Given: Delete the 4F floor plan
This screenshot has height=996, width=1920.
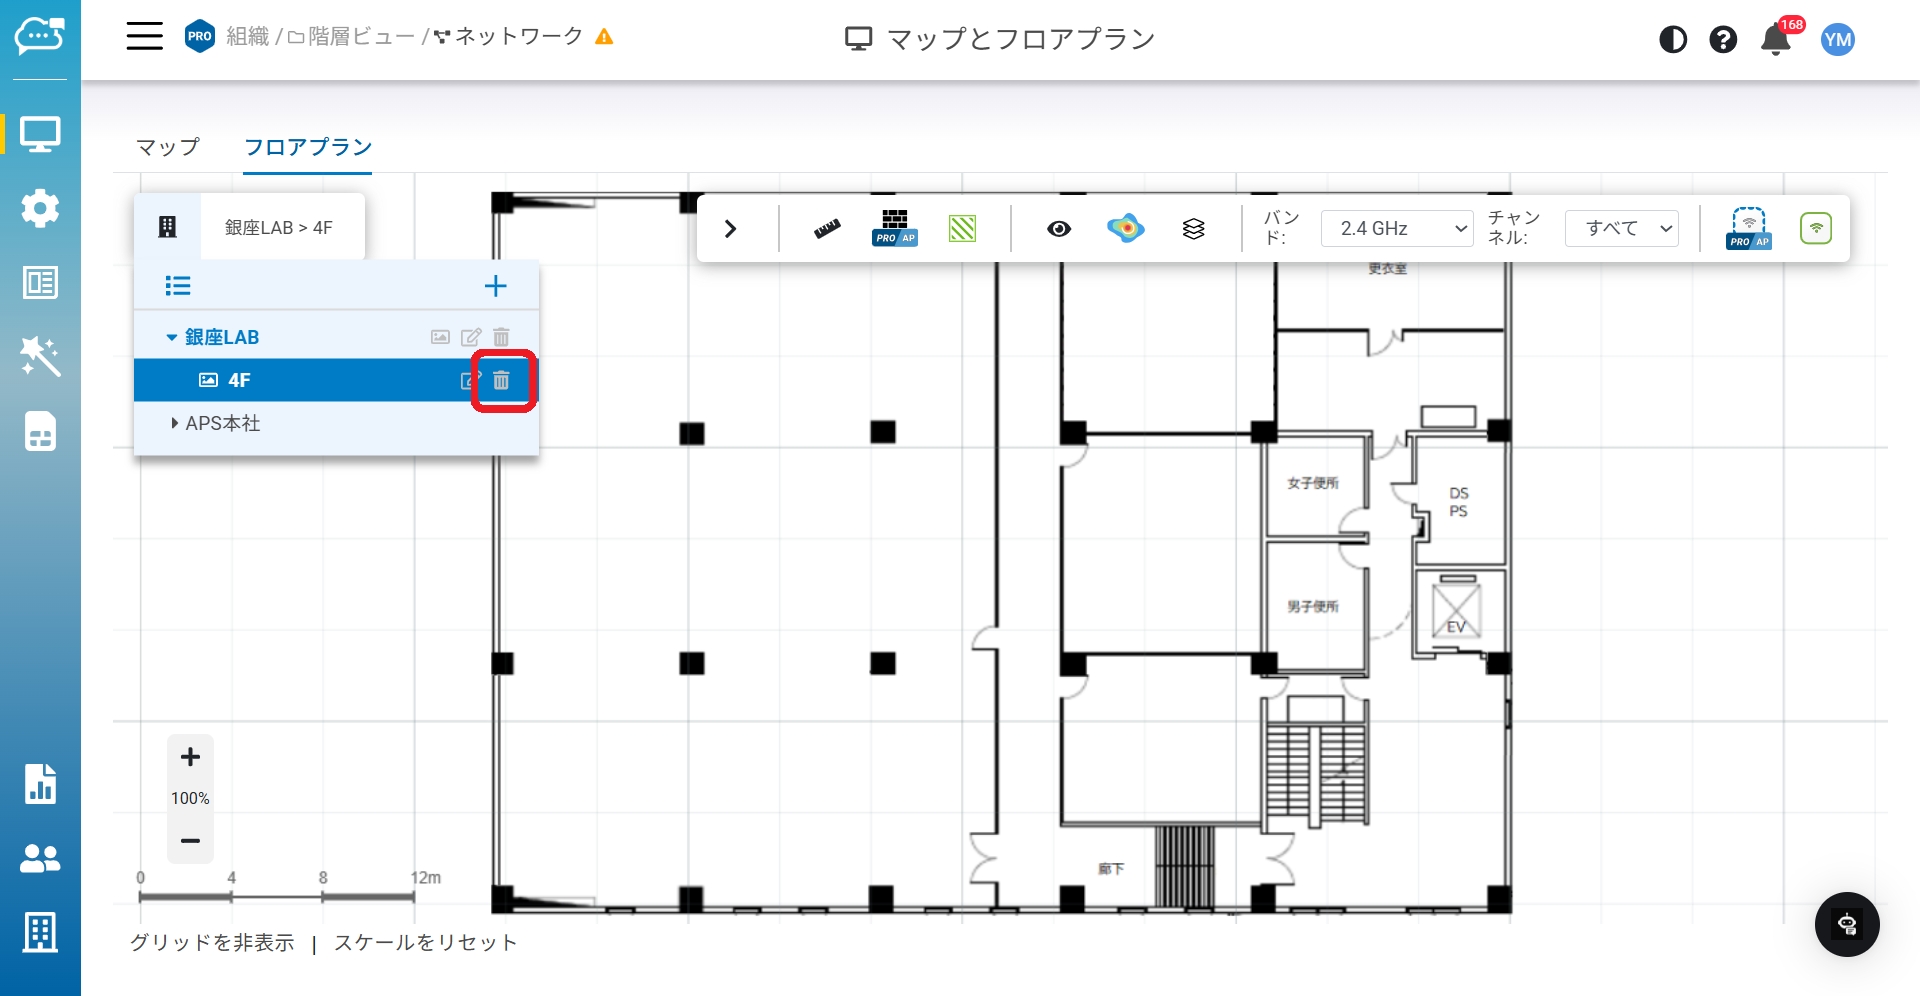Looking at the screenshot, I should point(502,380).
